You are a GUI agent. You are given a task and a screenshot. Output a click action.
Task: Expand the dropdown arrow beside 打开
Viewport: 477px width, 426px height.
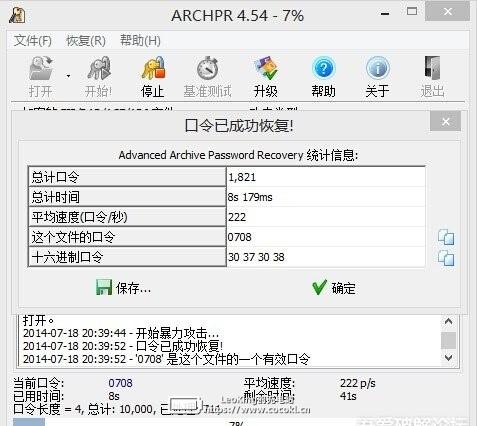click(x=68, y=76)
